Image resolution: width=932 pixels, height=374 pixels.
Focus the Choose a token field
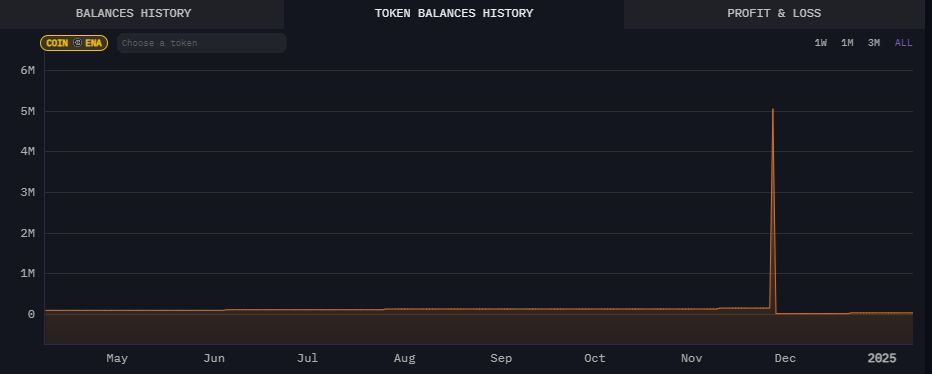(x=202, y=43)
